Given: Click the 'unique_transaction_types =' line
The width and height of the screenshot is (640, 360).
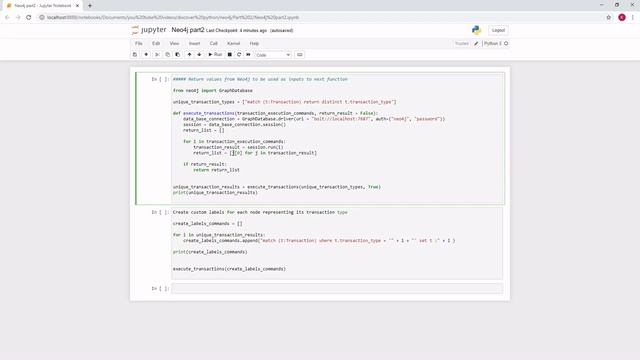Looking at the screenshot, I should (284, 102).
